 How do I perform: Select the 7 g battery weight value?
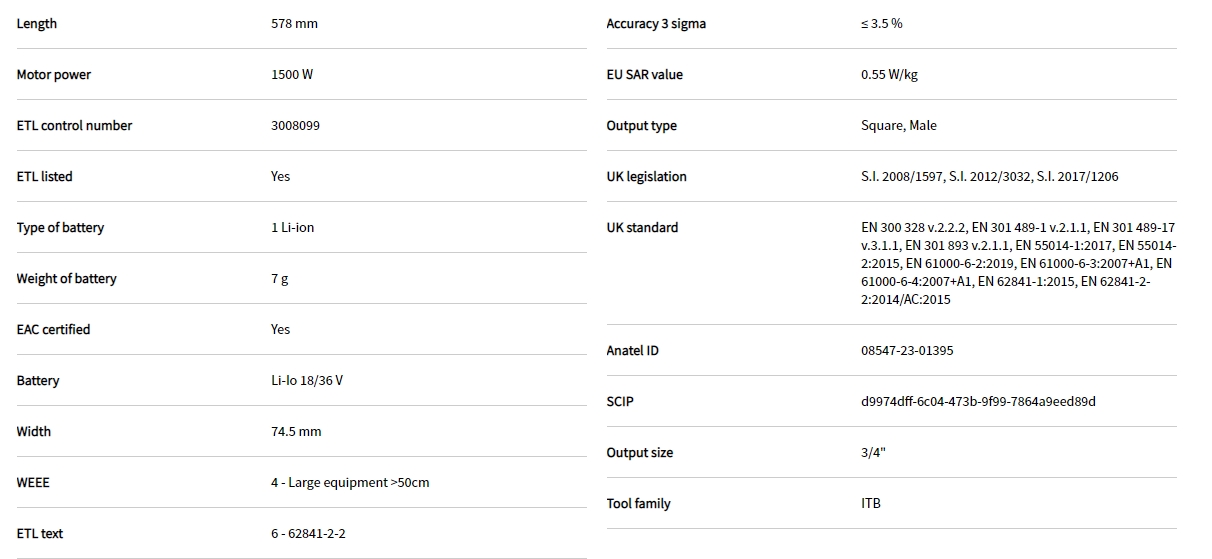279,279
